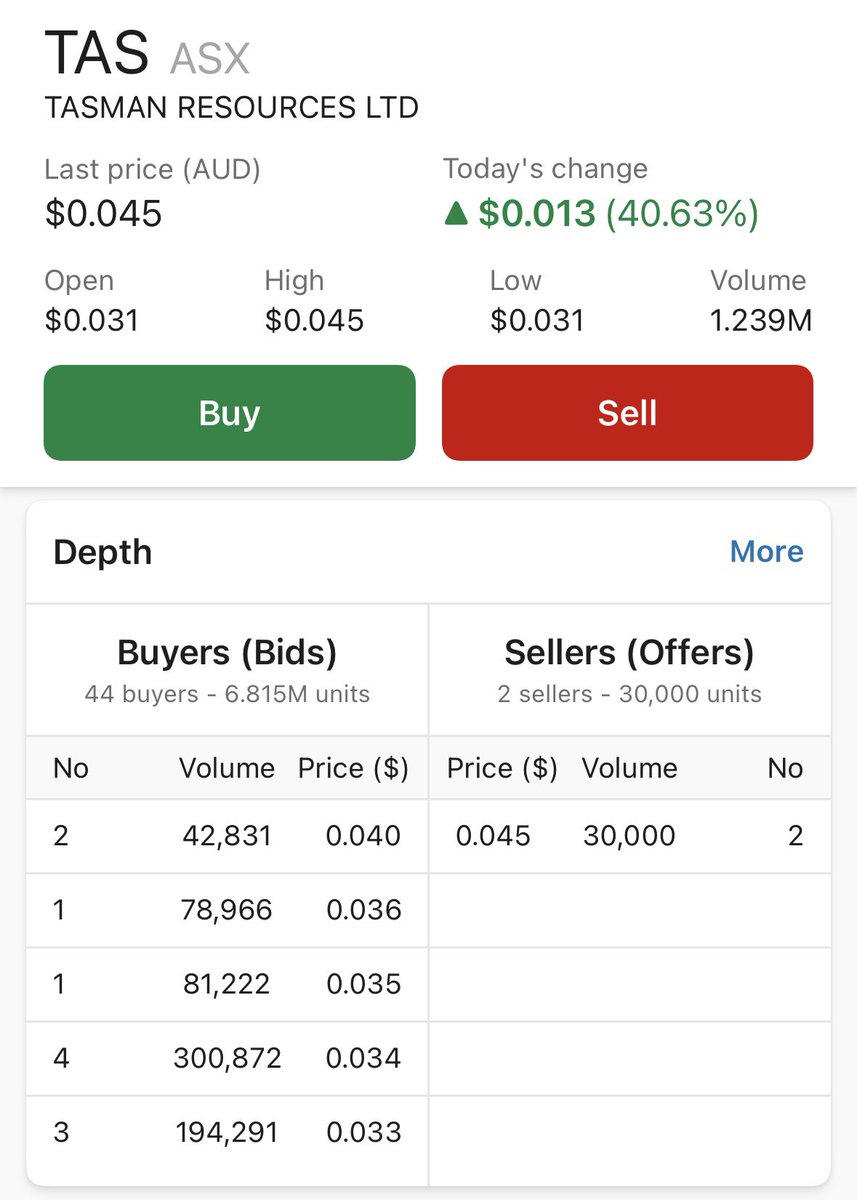The height and width of the screenshot is (1200, 857).
Task: Select the Low price $0.031
Action: [x=537, y=321]
